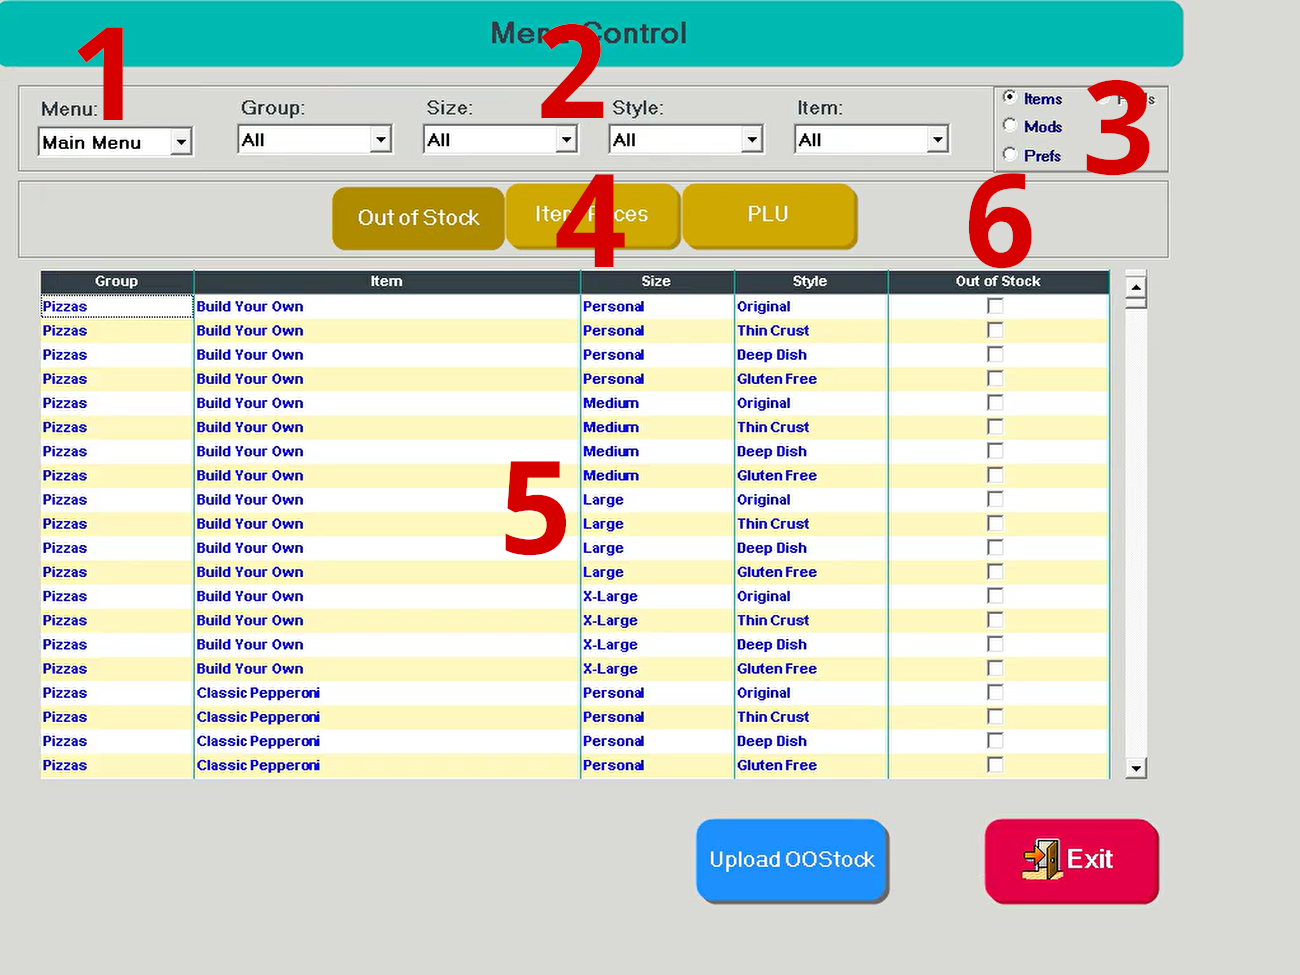
Task: Click 'Personal' in the Build Your Own Deep Dish row
Action: (x=614, y=355)
